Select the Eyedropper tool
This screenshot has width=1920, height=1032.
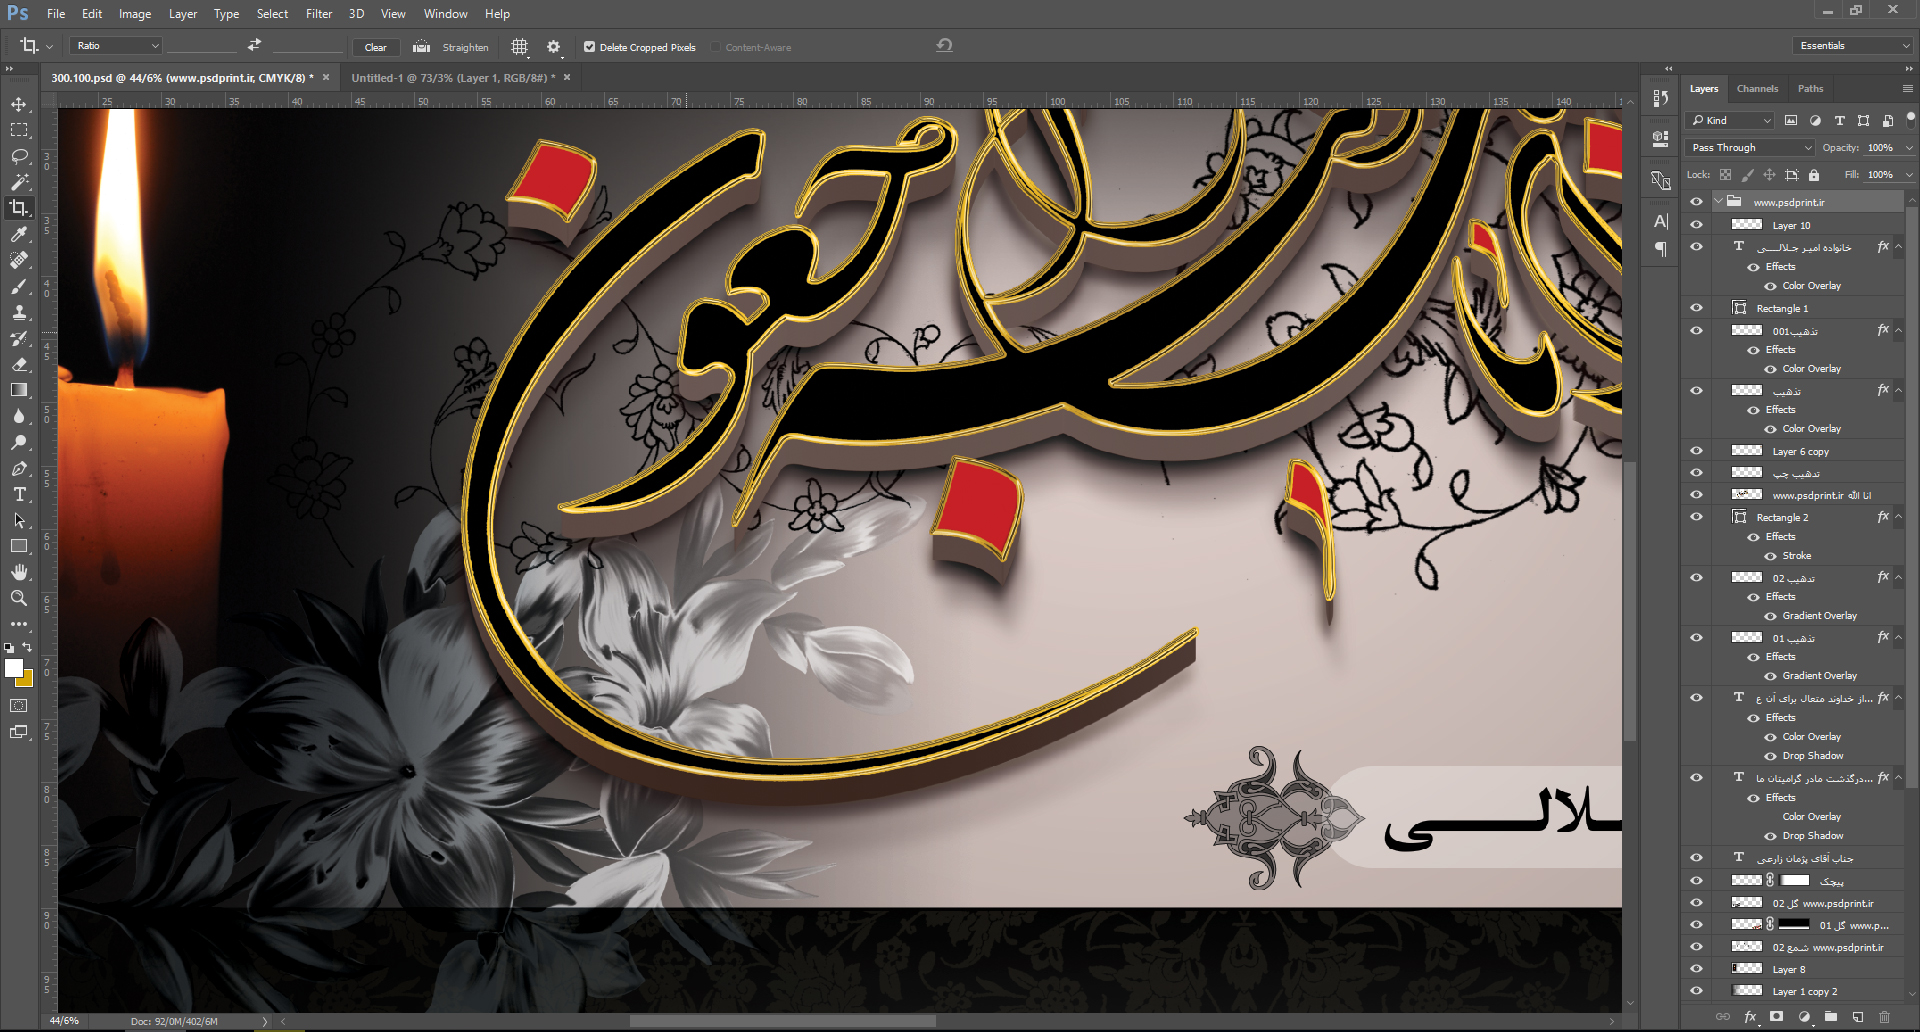[x=19, y=234]
